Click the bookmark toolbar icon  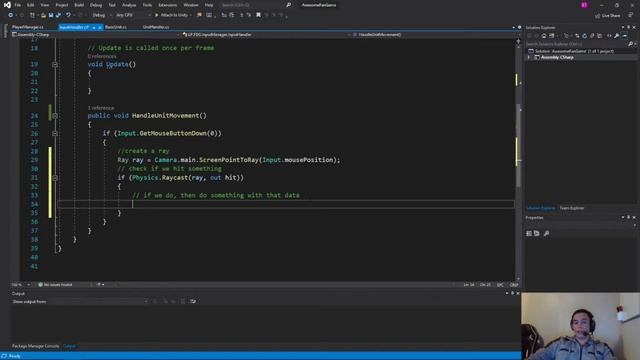pos(258,15)
